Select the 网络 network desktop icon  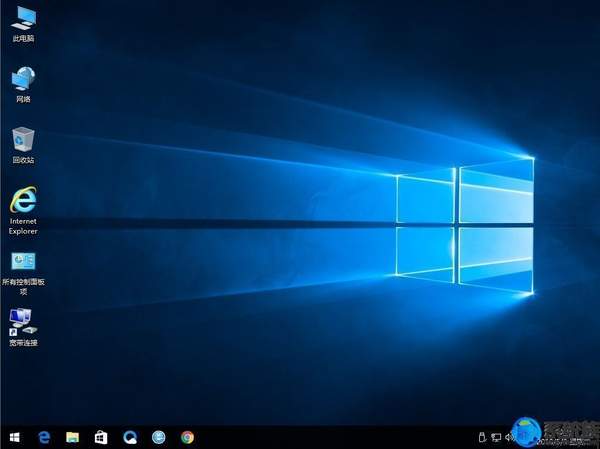[x=23, y=85]
